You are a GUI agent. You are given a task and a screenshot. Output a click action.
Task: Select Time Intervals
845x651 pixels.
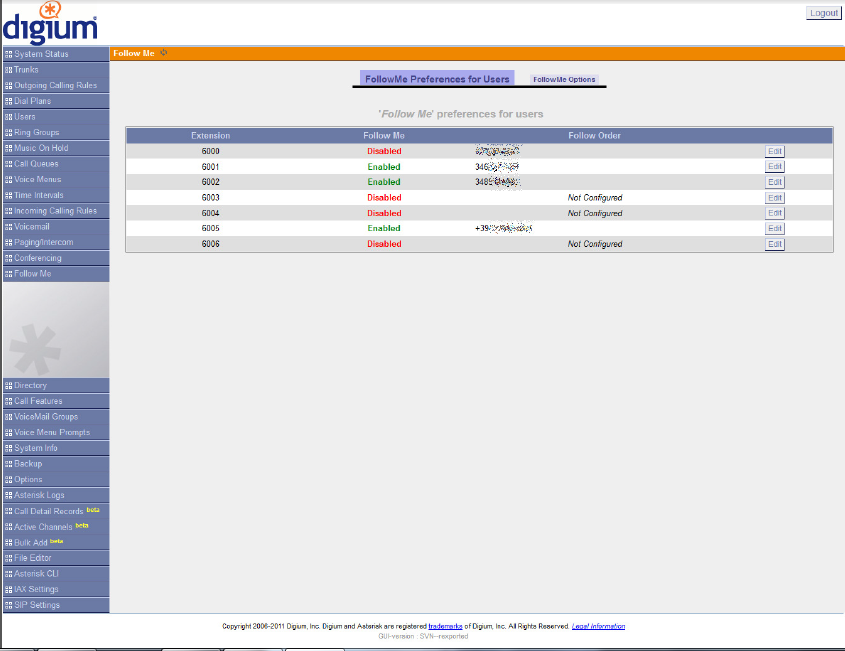coord(56,195)
